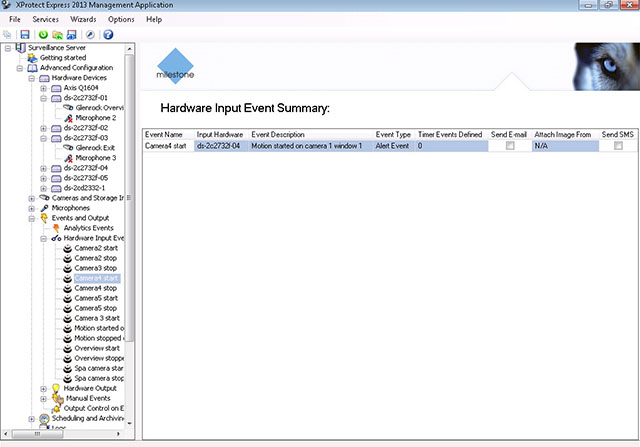Open the Services menu

click(x=45, y=19)
